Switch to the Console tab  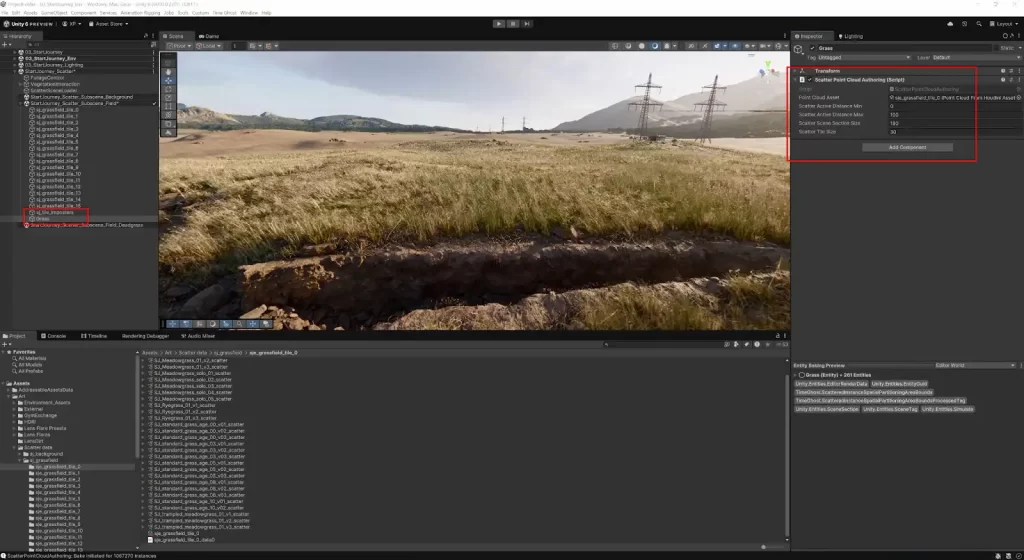click(x=56, y=336)
